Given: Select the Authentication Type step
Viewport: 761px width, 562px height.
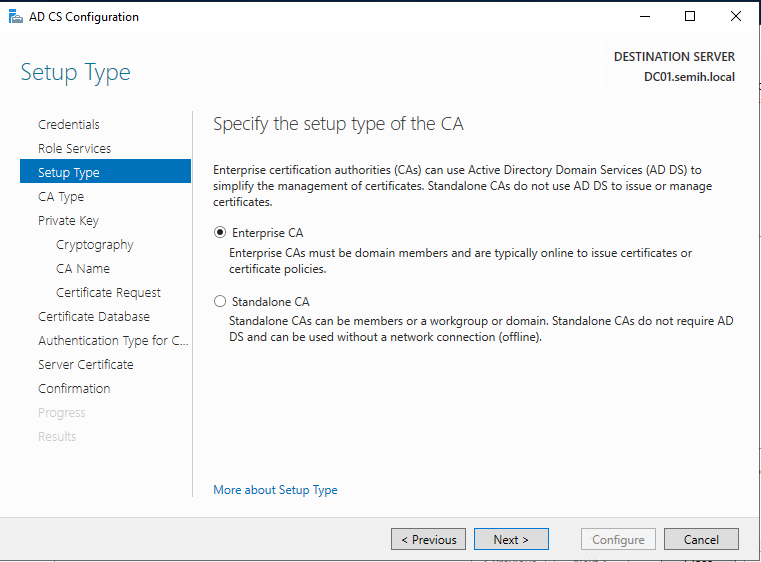Looking at the screenshot, I should coord(112,341).
